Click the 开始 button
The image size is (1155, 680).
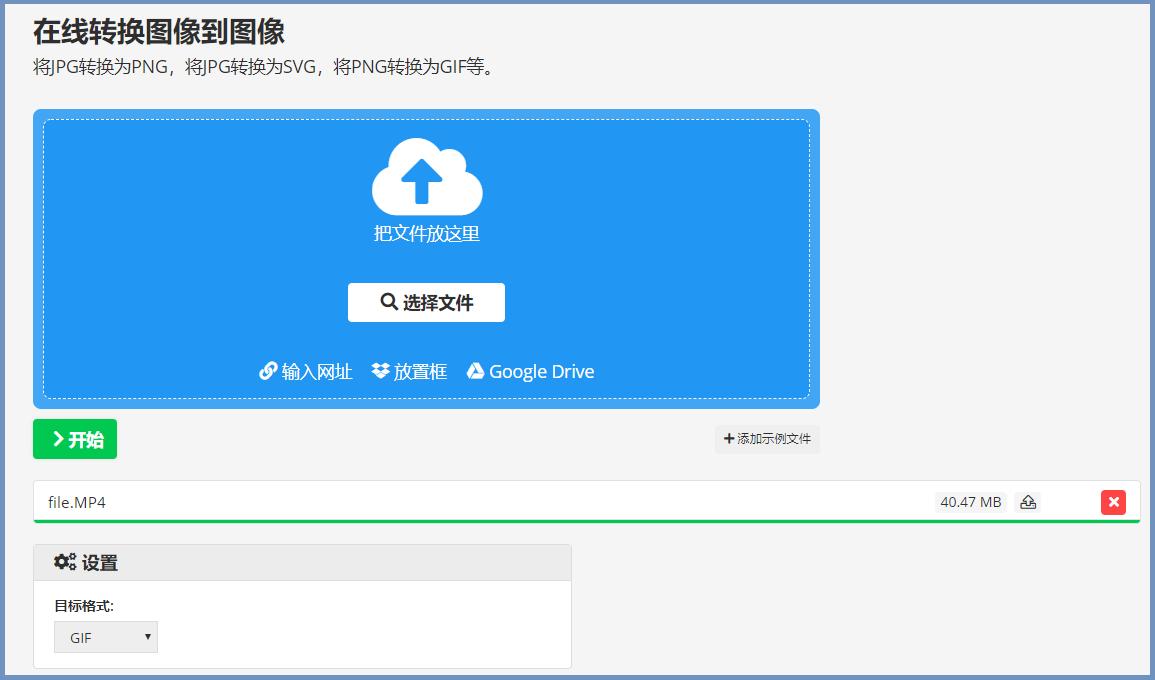pos(74,439)
